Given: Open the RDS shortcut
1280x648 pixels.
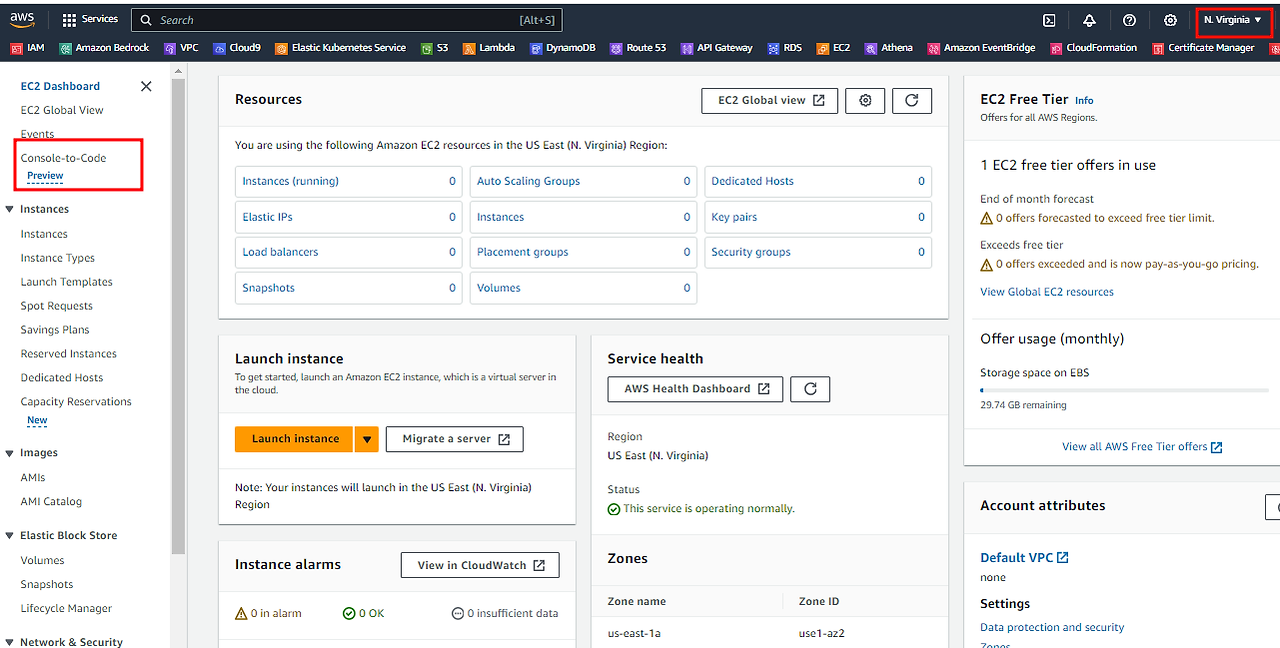Looking at the screenshot, I should pyautogui.click(x=785, y=48).
